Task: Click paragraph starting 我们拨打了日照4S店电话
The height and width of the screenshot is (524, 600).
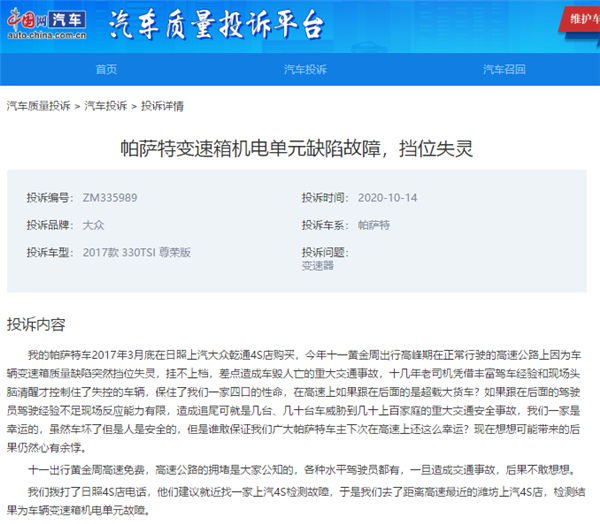Action: point(296,501)
